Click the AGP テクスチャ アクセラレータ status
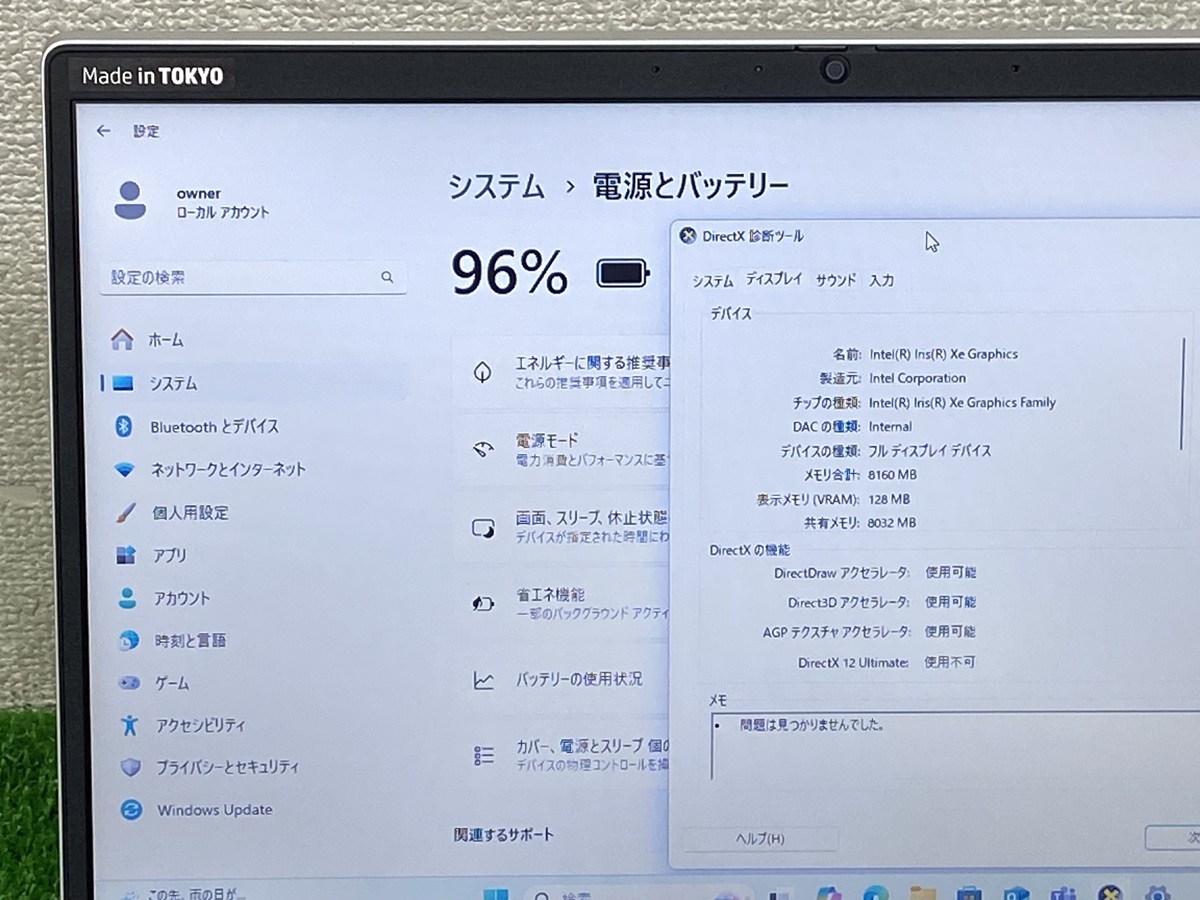Screen dimensions: 1200x900 pos(950,632)
